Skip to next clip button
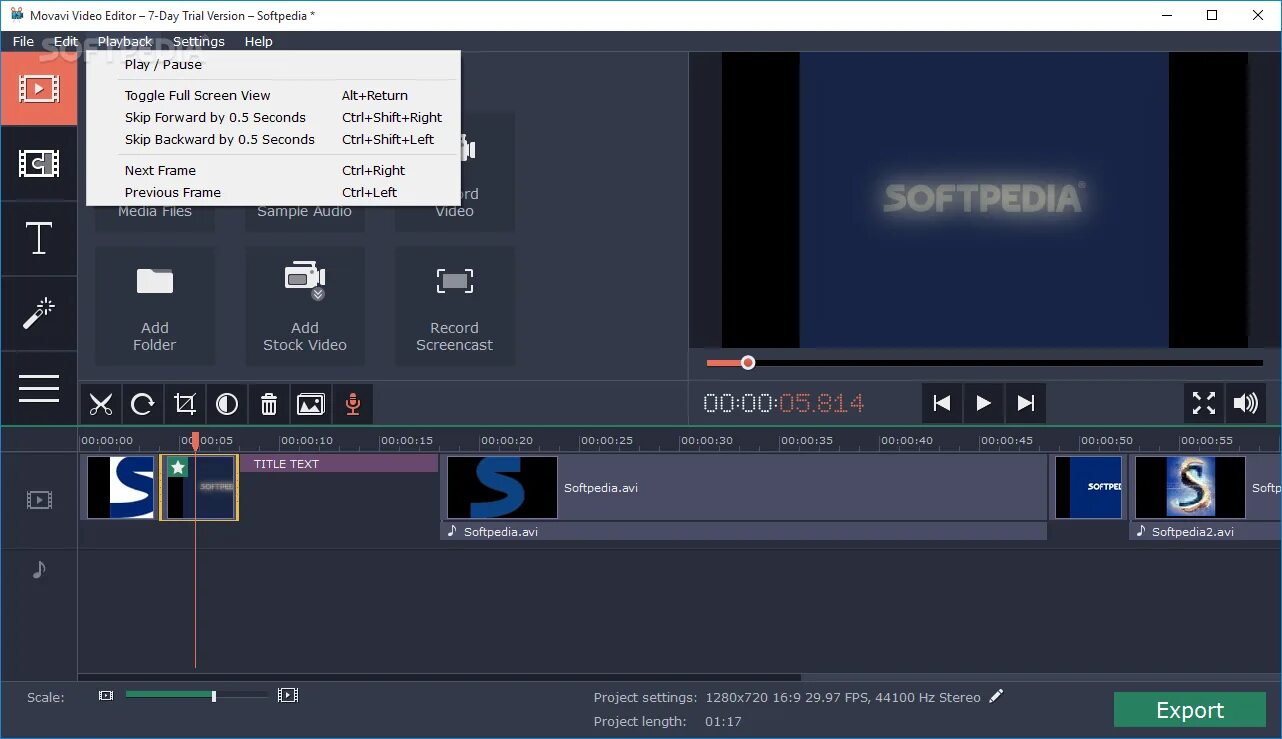Screen dimensions: 1282x739 tap(1026, 403)
